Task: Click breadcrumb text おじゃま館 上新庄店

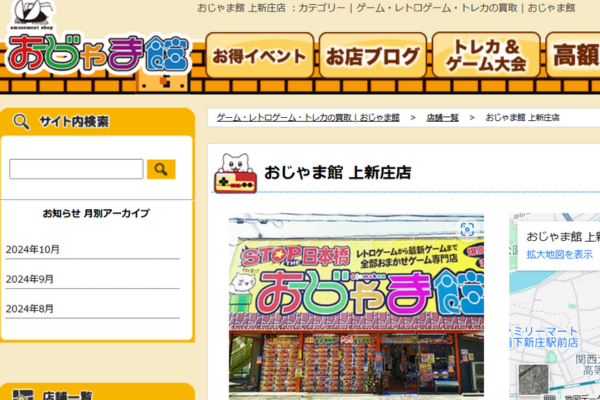Action: 522,118
